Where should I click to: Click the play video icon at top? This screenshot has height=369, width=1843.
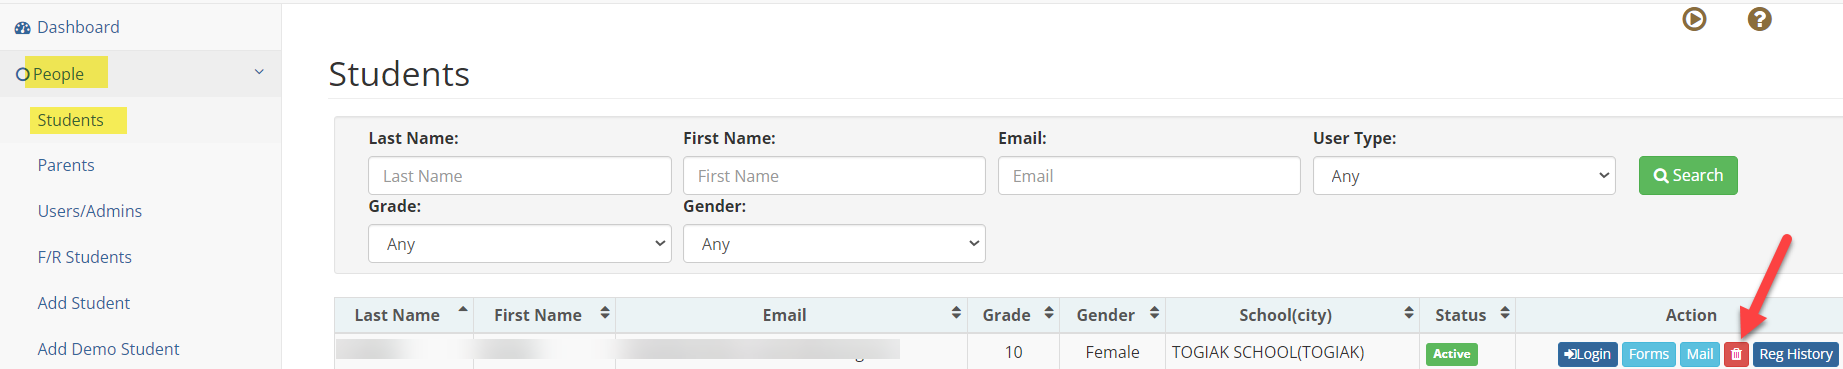coord(1694,19)
